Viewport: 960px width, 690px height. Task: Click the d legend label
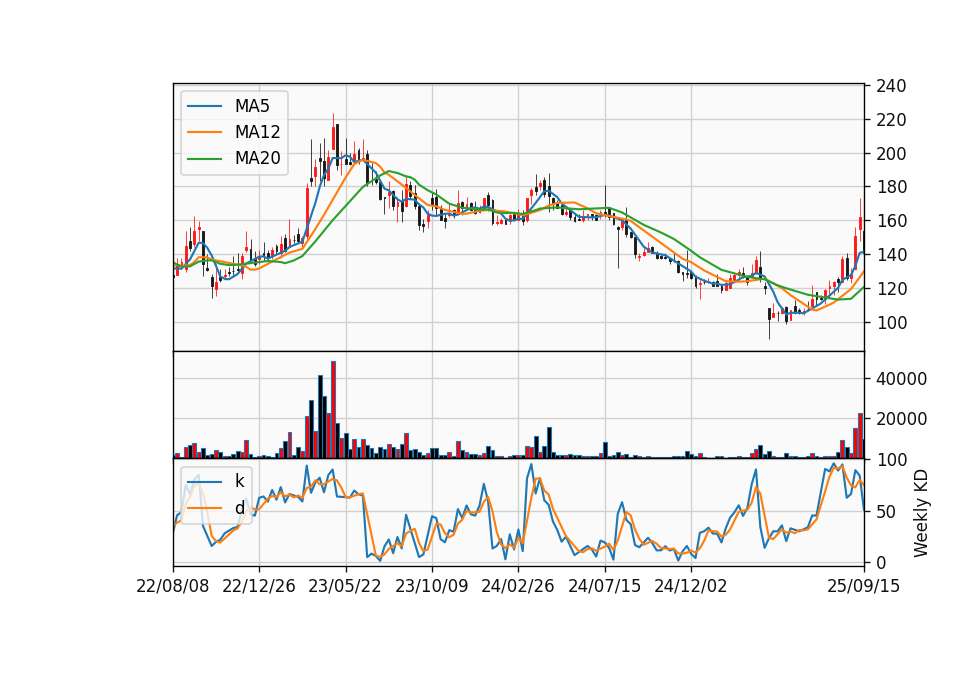239,508
